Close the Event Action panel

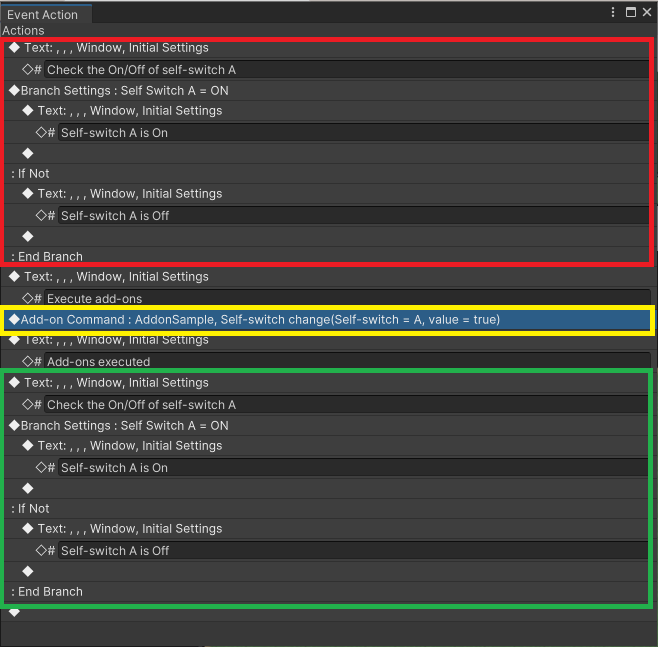point(647,13)
